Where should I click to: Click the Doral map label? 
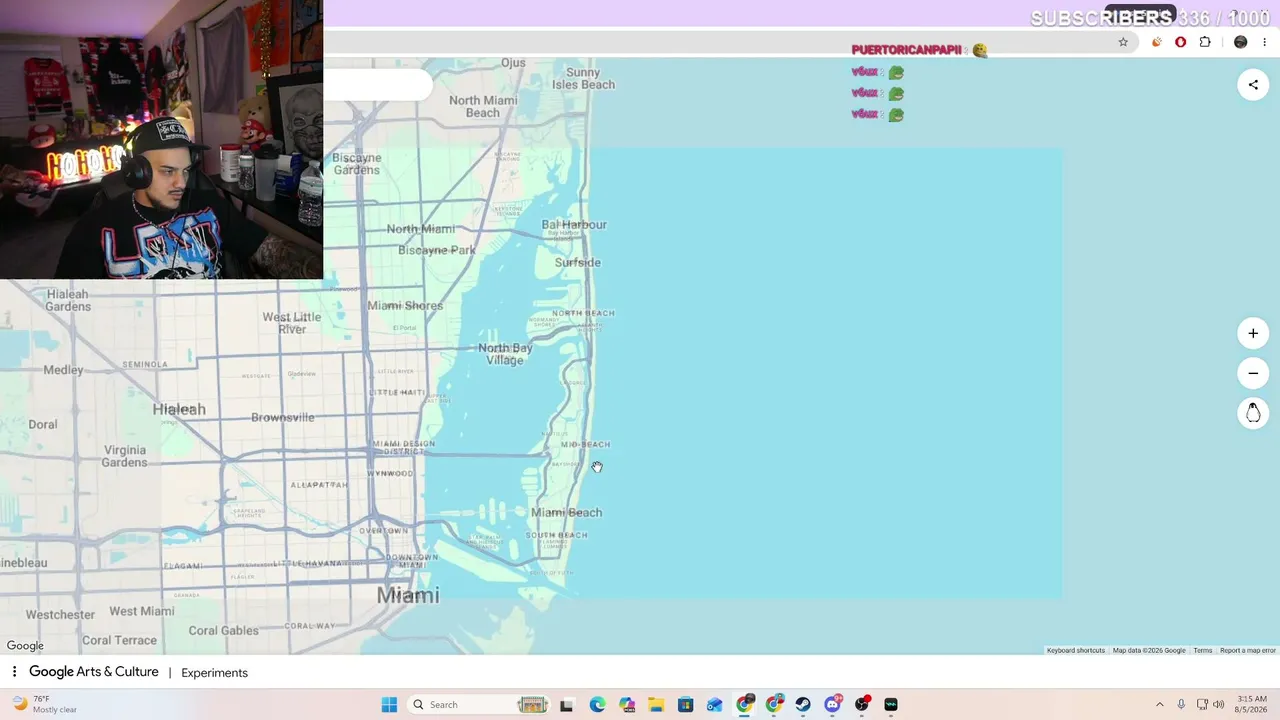43,424
